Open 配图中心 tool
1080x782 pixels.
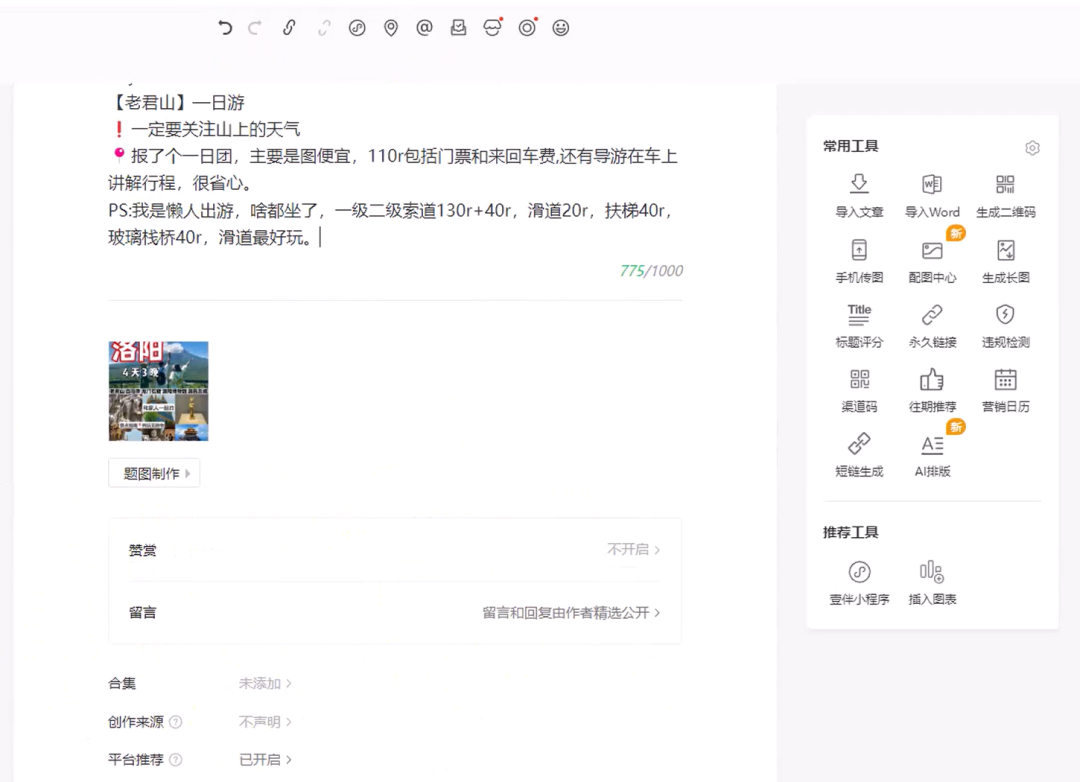click(932, 261)
